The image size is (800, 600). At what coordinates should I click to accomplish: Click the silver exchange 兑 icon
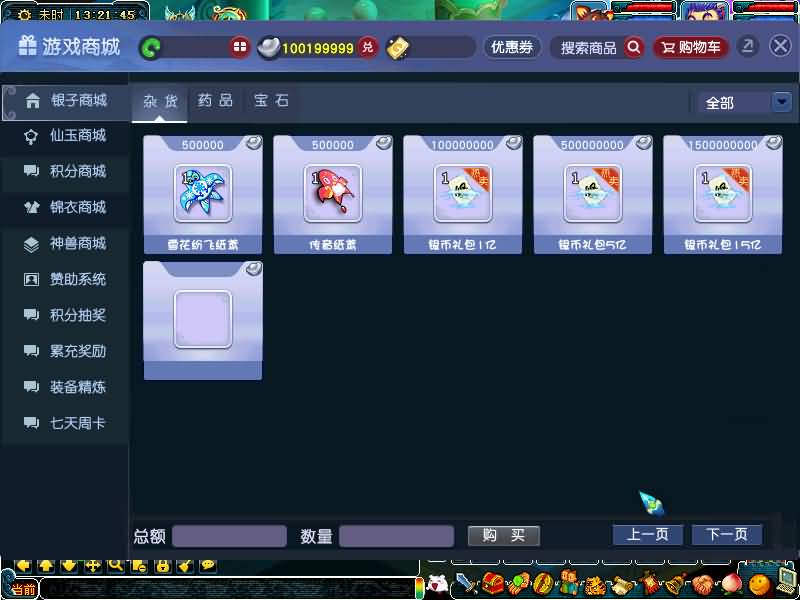pos(368,47)
